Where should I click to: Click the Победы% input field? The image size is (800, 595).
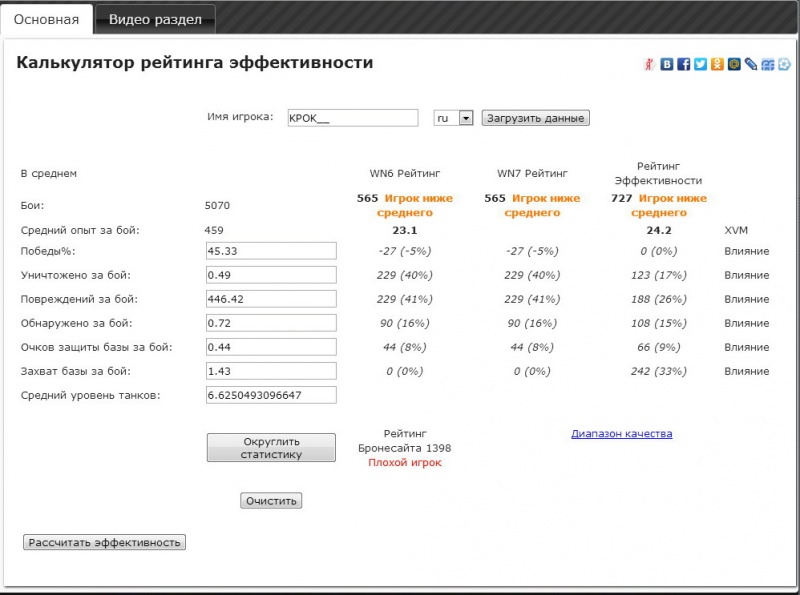pos(270,251)
